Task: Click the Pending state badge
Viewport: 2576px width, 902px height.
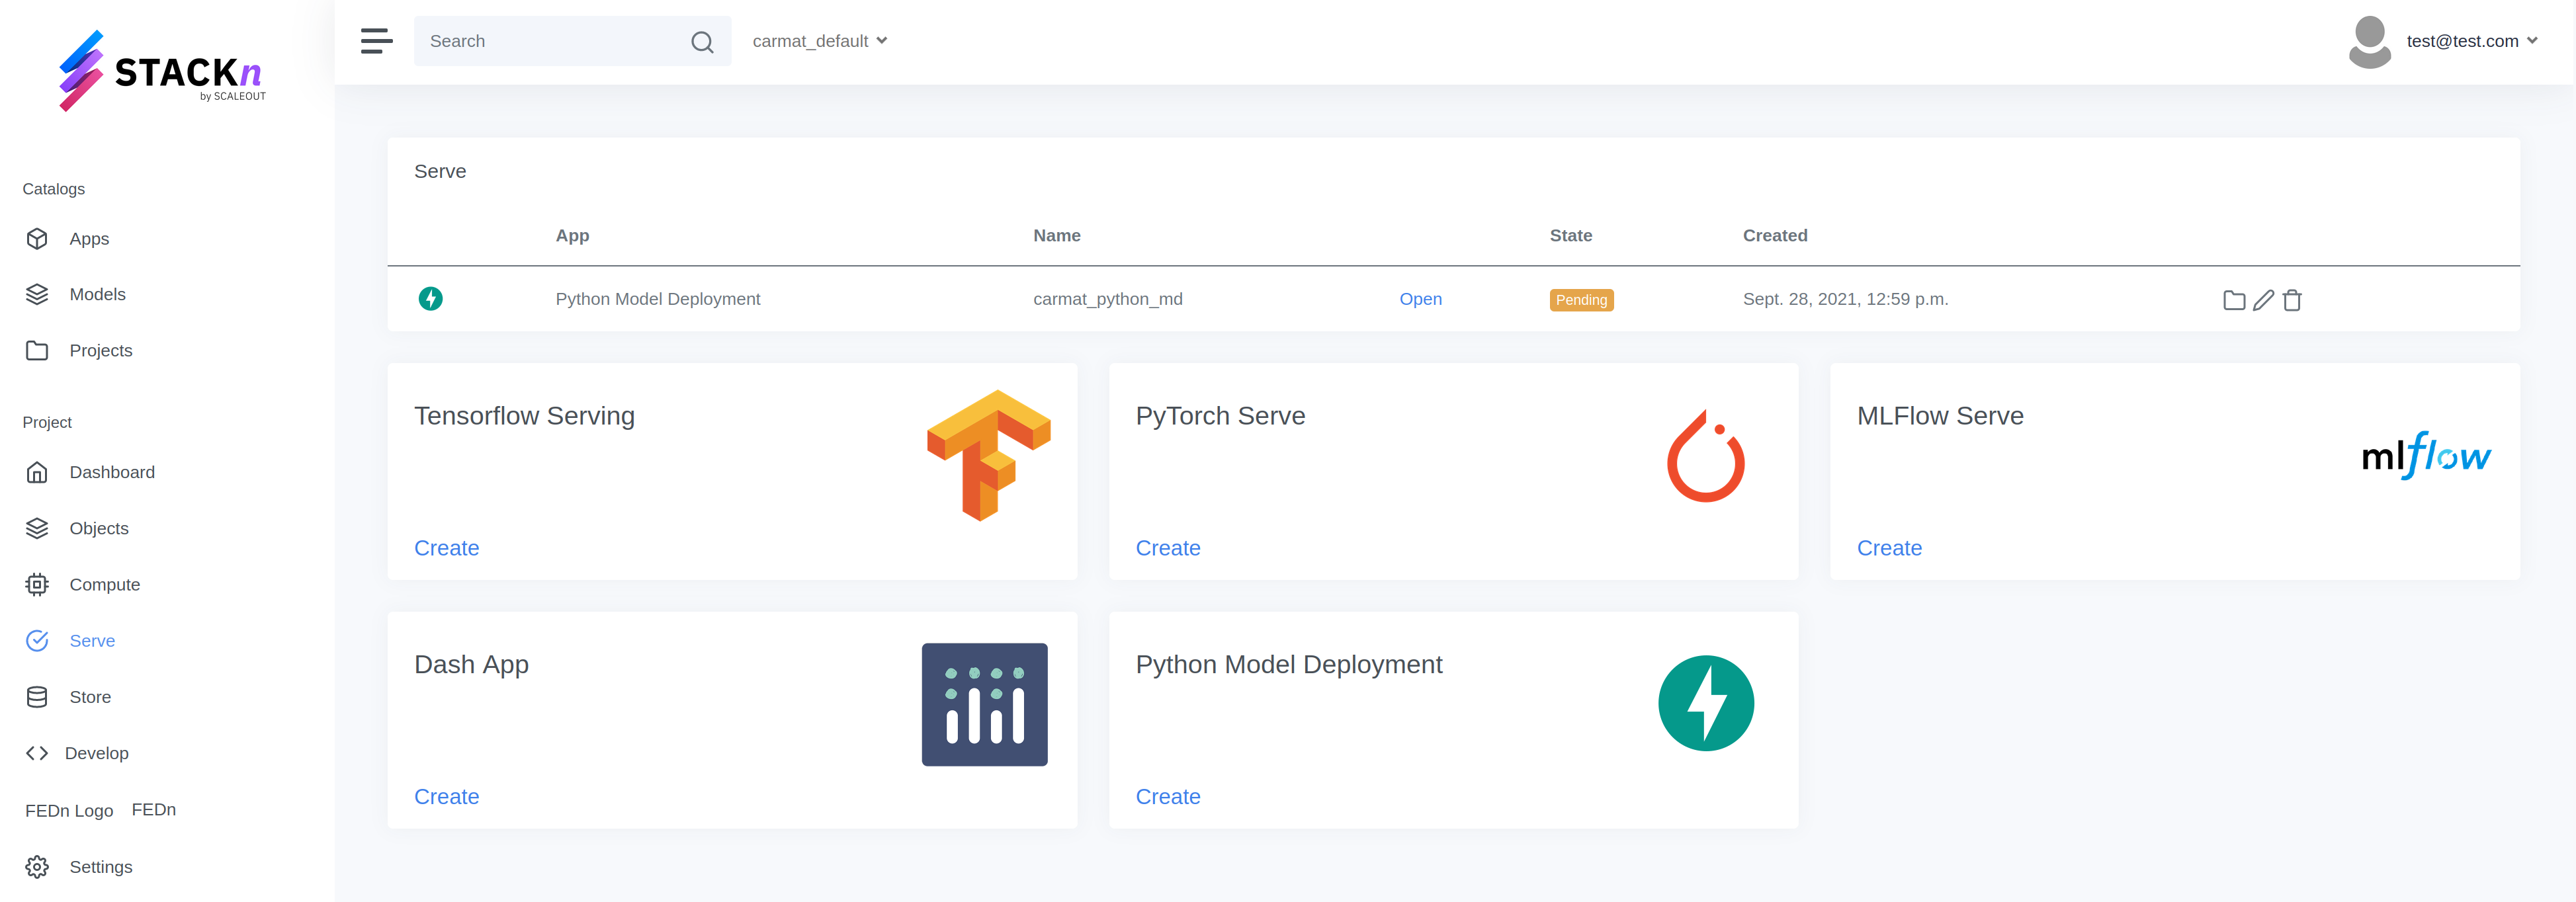Action: [x=1581, y=299]
